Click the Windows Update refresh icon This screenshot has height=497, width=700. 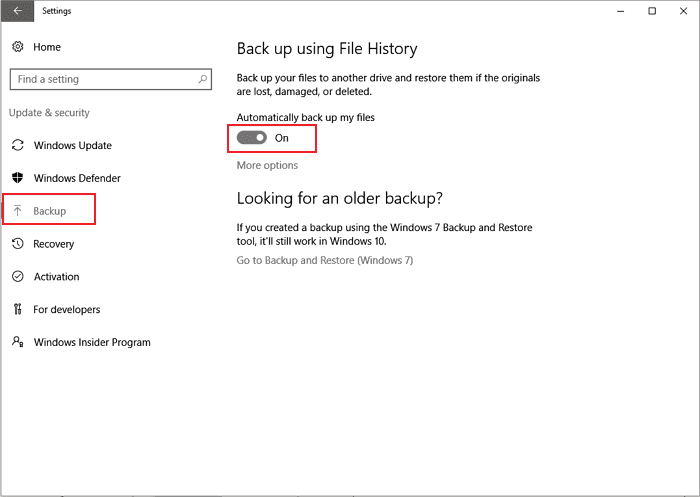[17, 145]
